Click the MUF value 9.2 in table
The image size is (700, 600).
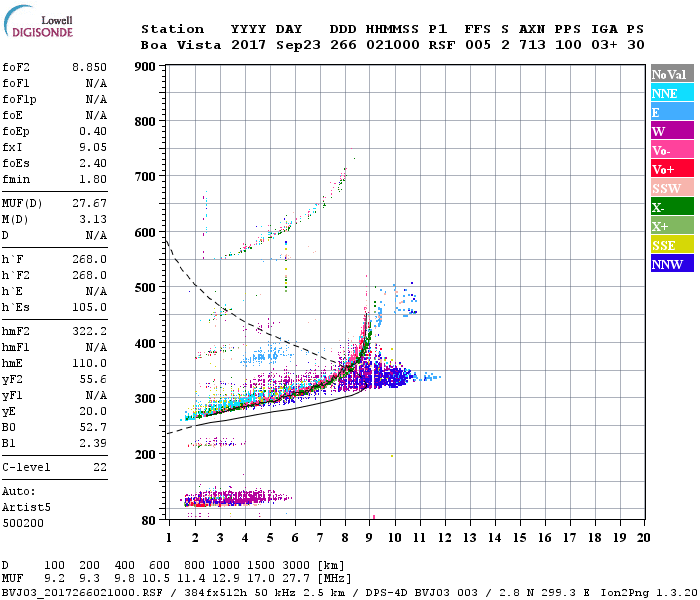click(54, 579)
